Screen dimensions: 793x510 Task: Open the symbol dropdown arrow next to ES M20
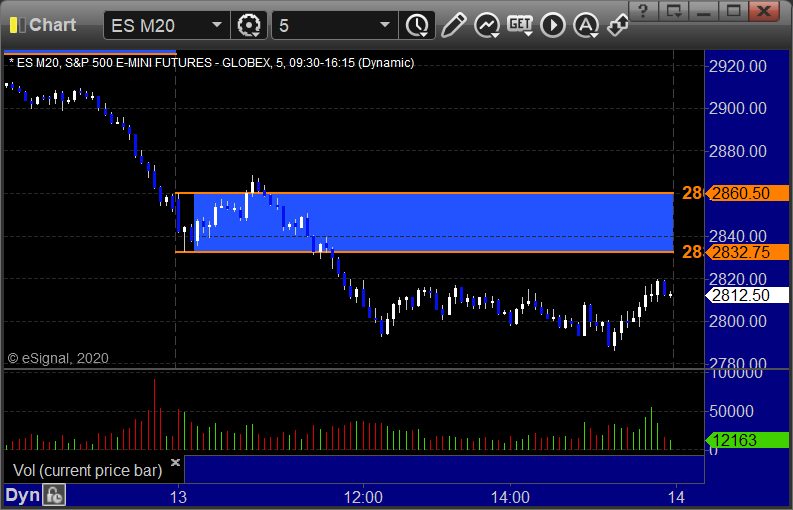click(x=216, y=25)
